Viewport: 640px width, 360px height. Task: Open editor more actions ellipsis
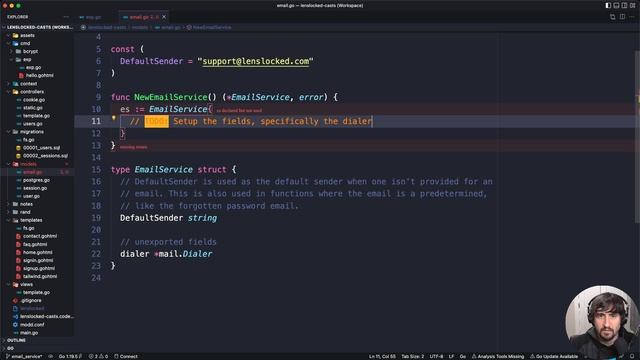point(632,17)
